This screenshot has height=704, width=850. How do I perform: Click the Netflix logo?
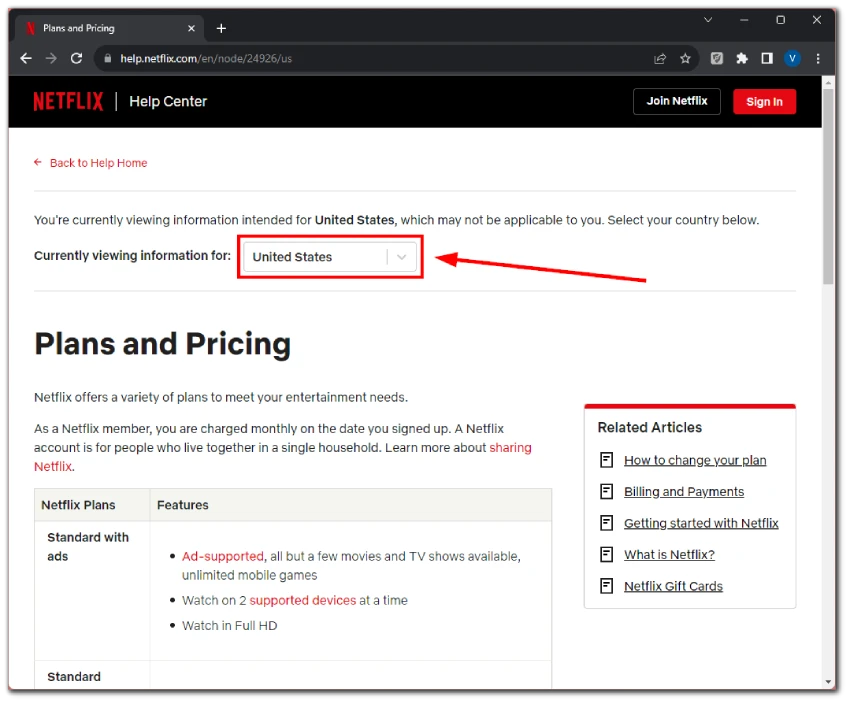68,101
